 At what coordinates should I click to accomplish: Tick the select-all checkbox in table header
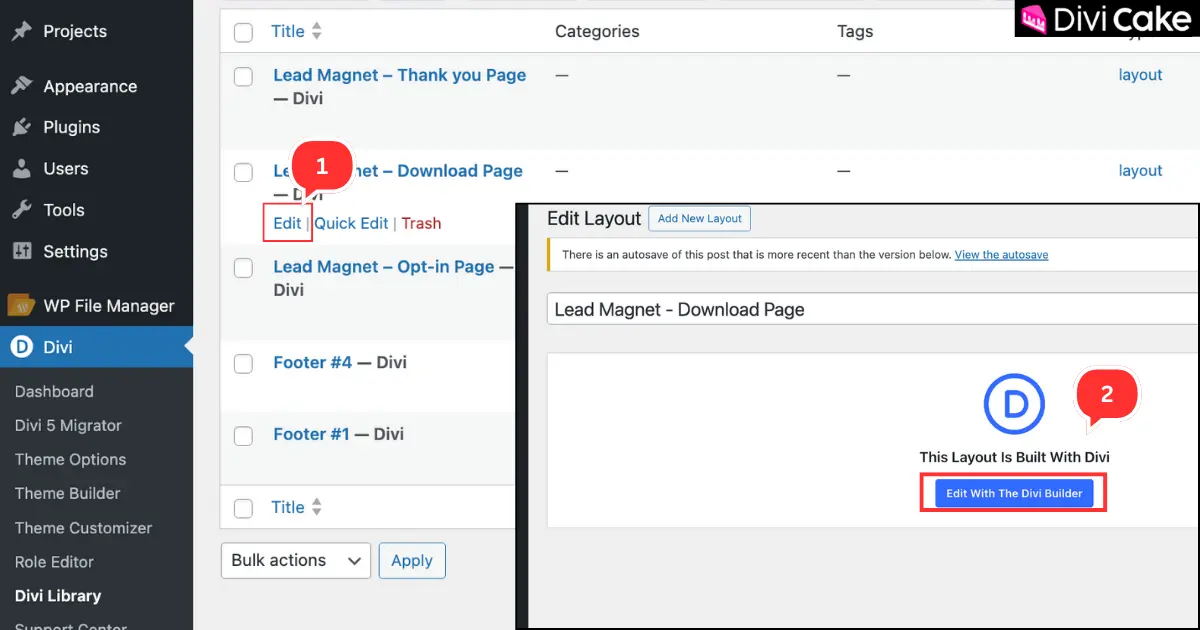(243, 32)
